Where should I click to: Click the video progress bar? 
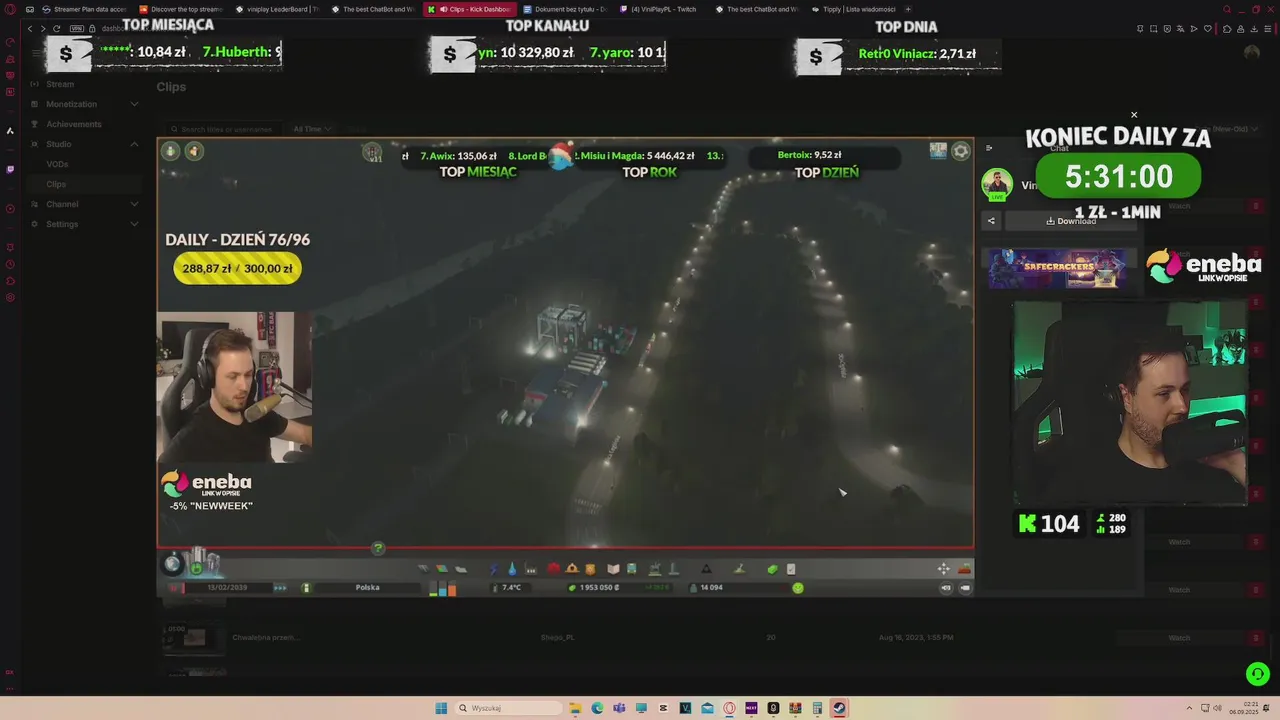click(x=565, y=548)
